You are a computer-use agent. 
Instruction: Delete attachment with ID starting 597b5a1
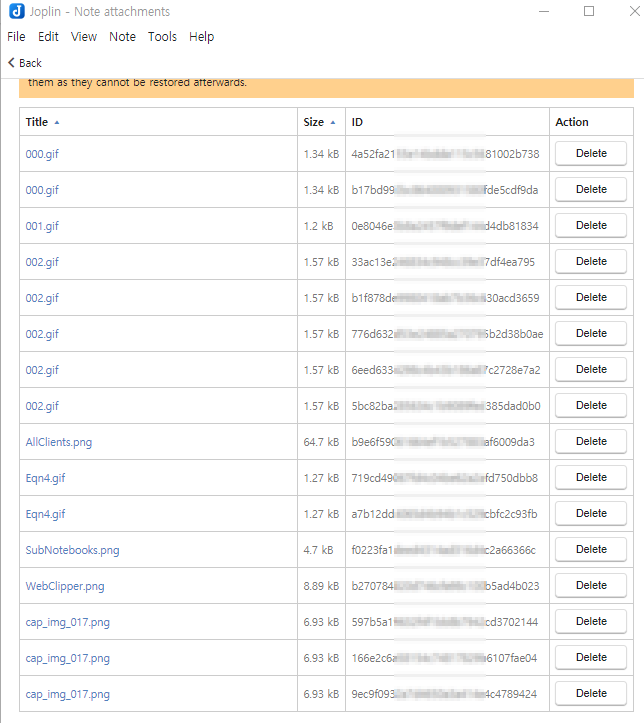tap(591, 621)
